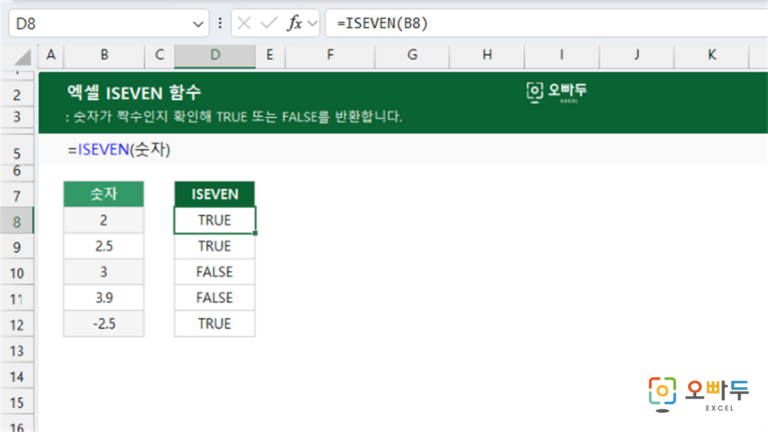Select column J header
This screenshot has width=768, height=432.
pyautogui.click(x=637, y=55)
